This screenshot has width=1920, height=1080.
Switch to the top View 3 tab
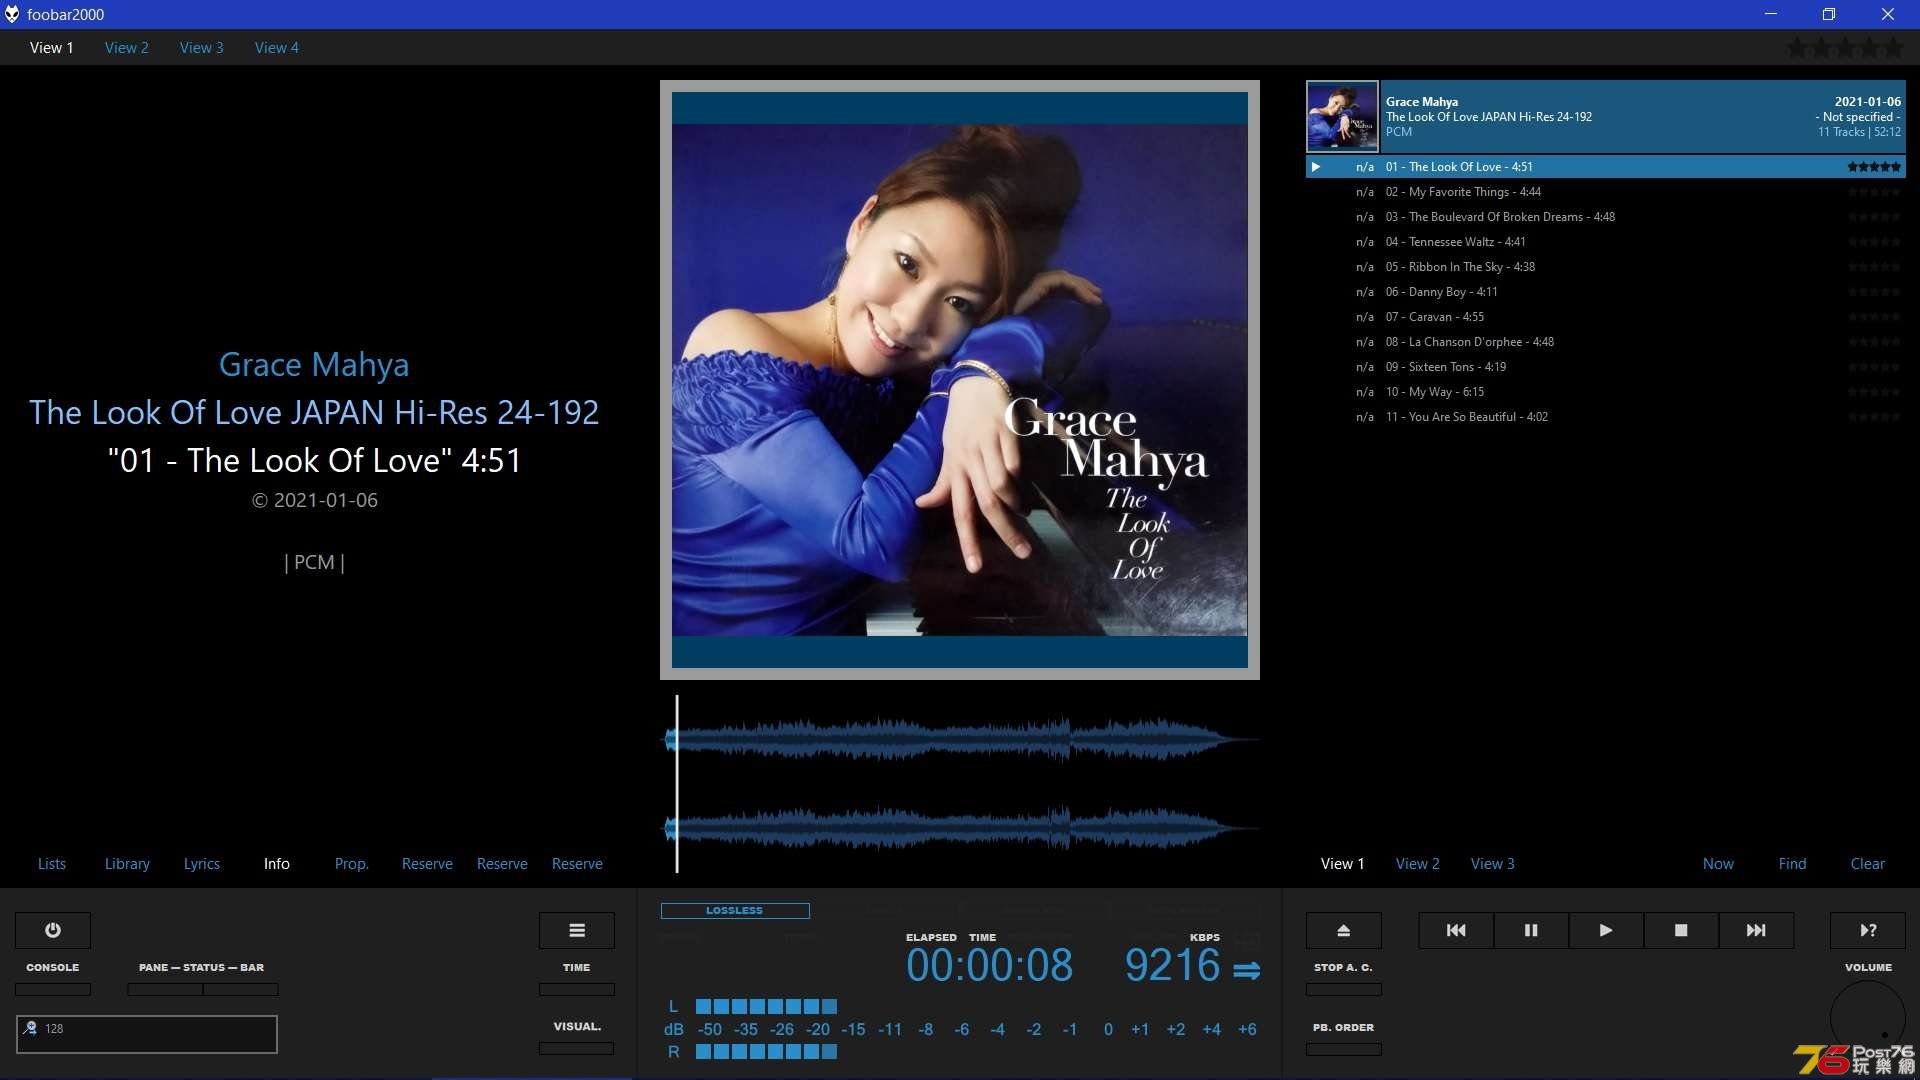pyautogui.click(x=202, y=47)
